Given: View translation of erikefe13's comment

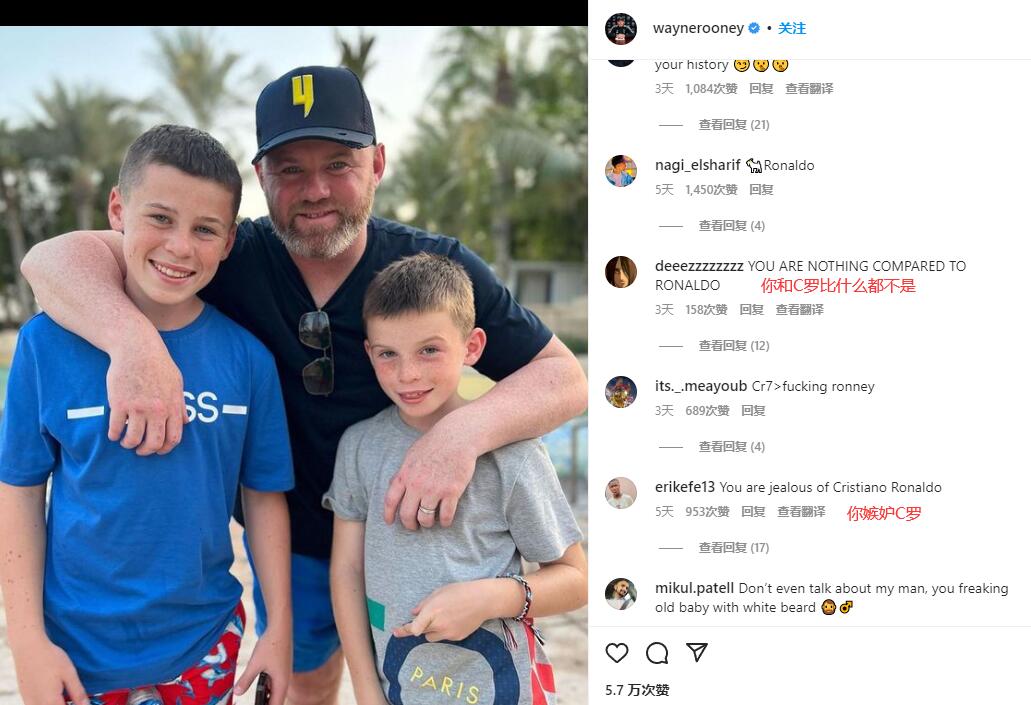Looking at the screenshot, I should [x=801, y=512].
